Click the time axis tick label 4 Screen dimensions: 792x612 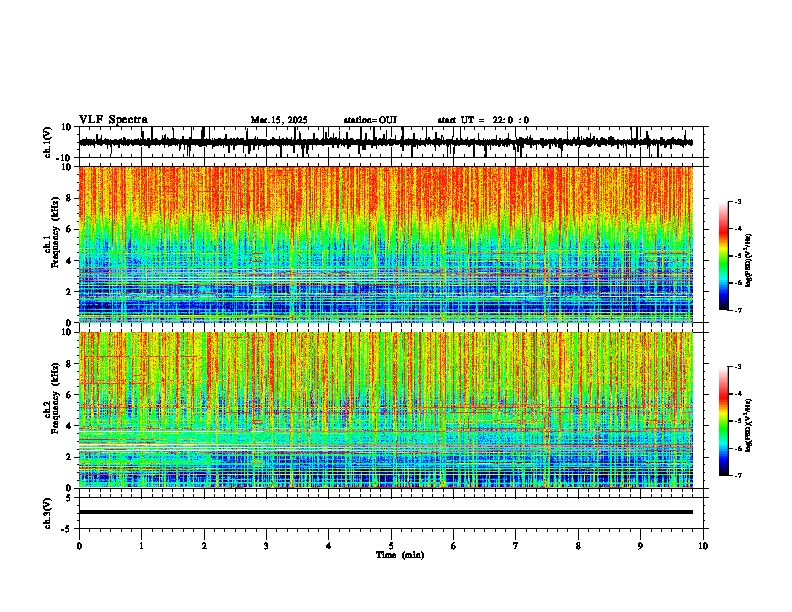click(x=329, y=546)
